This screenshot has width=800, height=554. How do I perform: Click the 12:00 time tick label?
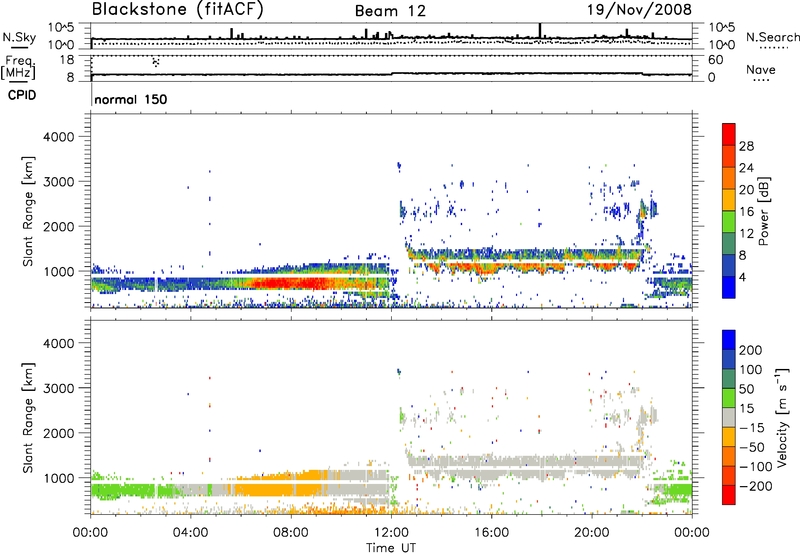pos(391,533)
